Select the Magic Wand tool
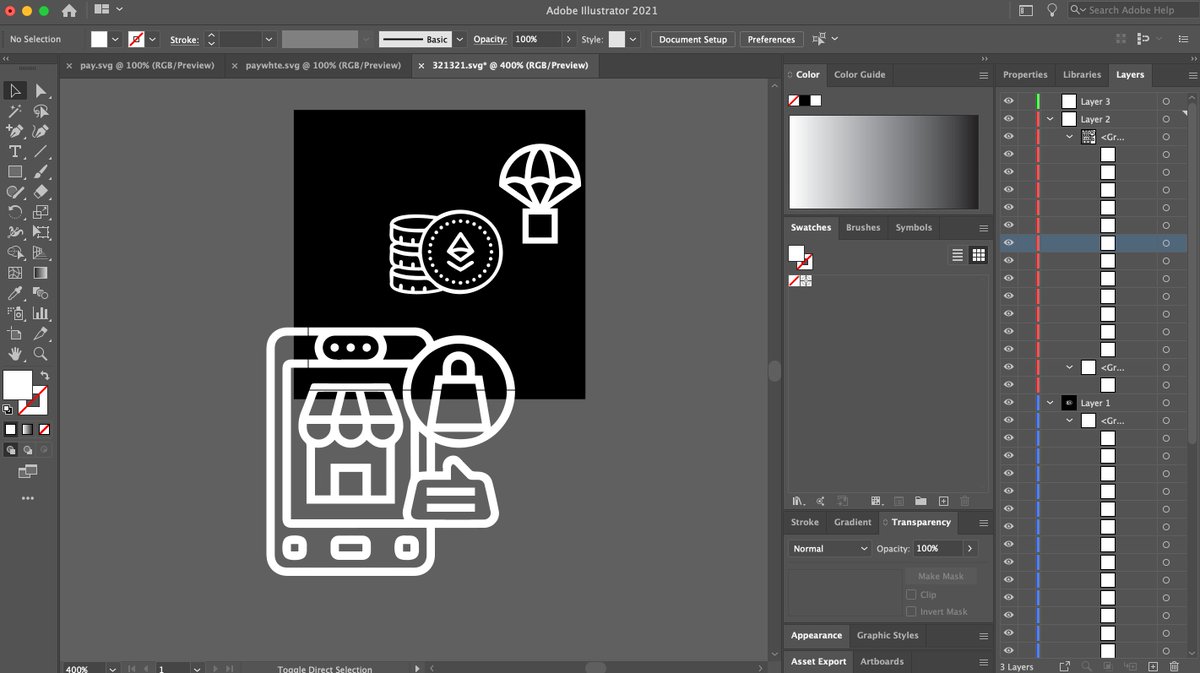 [x=15, y=111]
